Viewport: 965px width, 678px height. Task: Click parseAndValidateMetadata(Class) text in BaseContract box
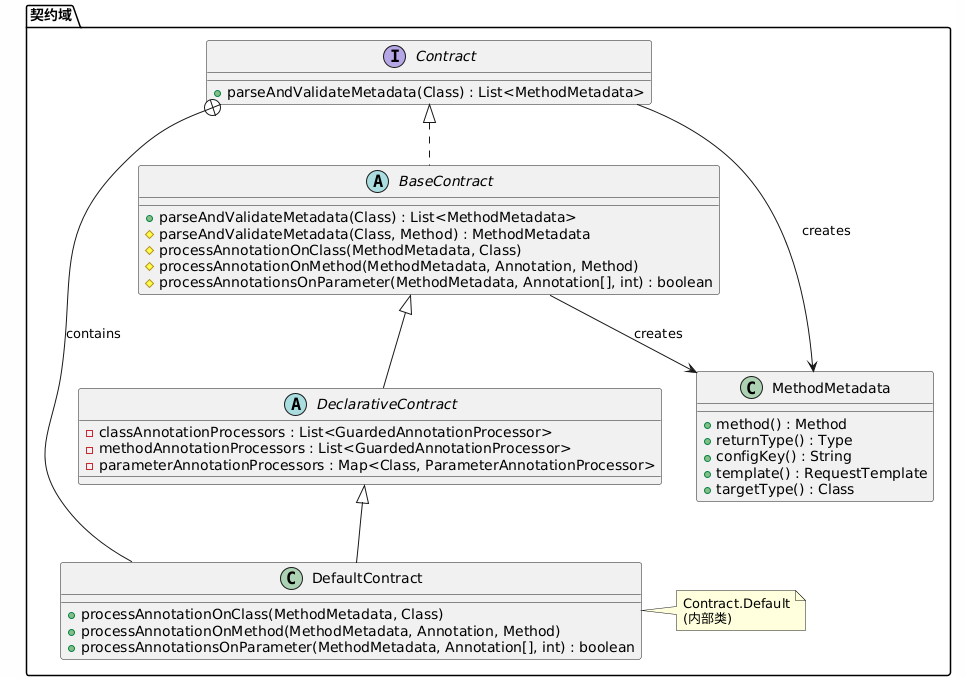(x=367, y=217)
